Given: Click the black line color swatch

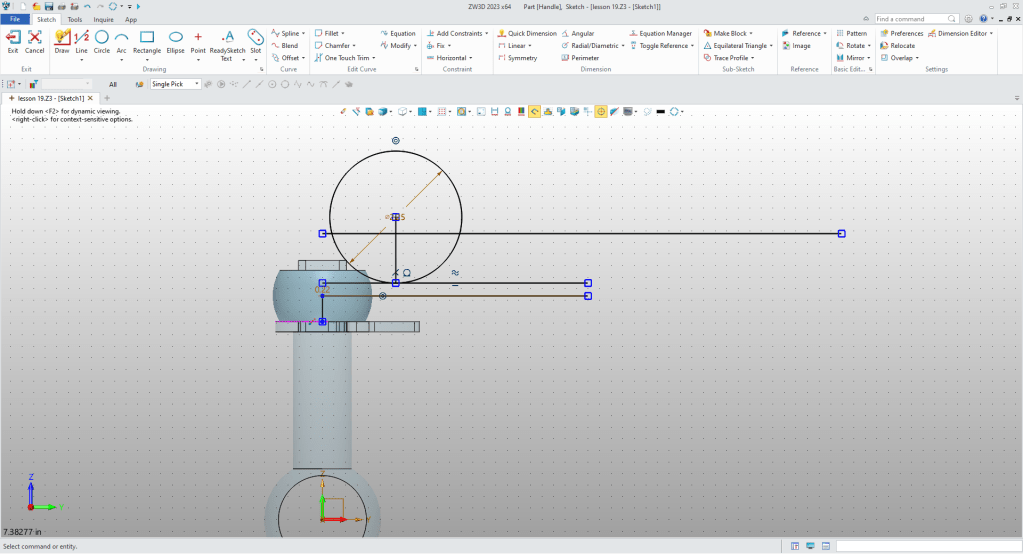Looking at the screenshot, I should coord(660,111).
